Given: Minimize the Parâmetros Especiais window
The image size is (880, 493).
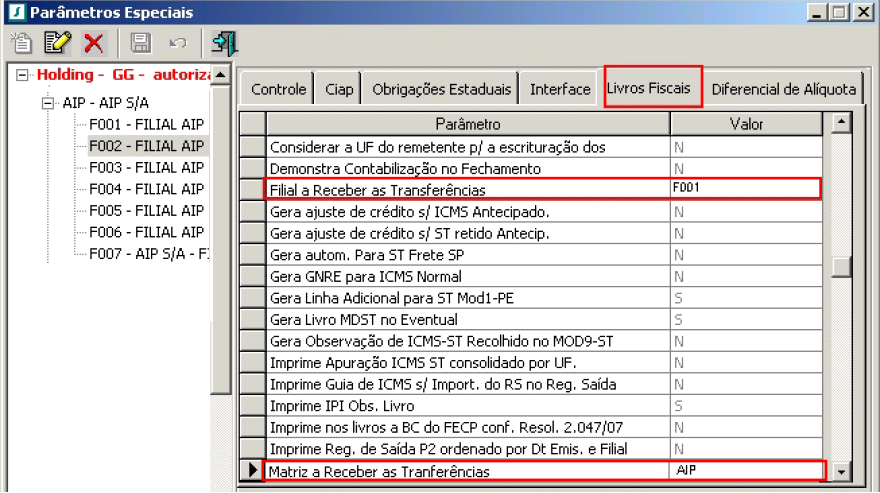Looking at the screenshot, I should 817,12.
